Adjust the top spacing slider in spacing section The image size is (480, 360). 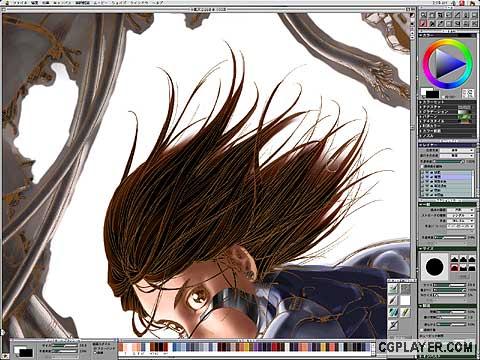pos(451,312)
